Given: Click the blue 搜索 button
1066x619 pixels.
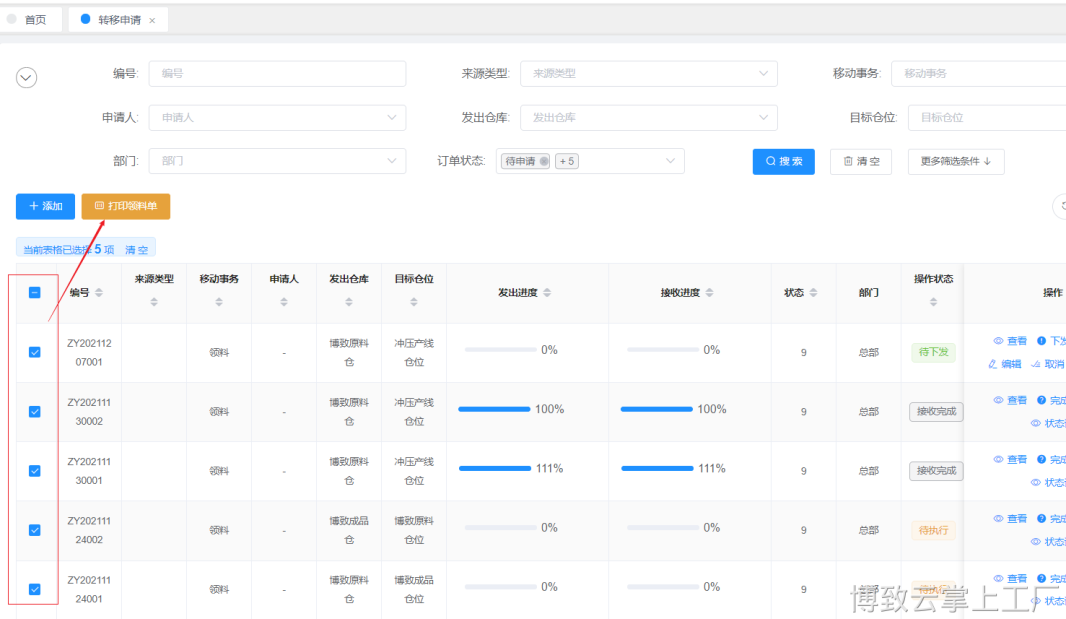Looking at the screenshot, I should [x=783, y=161].
